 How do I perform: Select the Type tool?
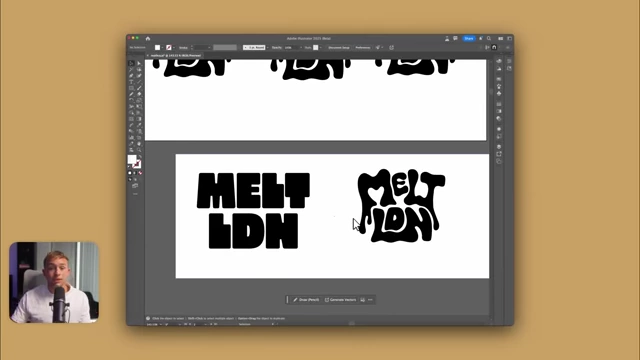[x=131, y=82]
